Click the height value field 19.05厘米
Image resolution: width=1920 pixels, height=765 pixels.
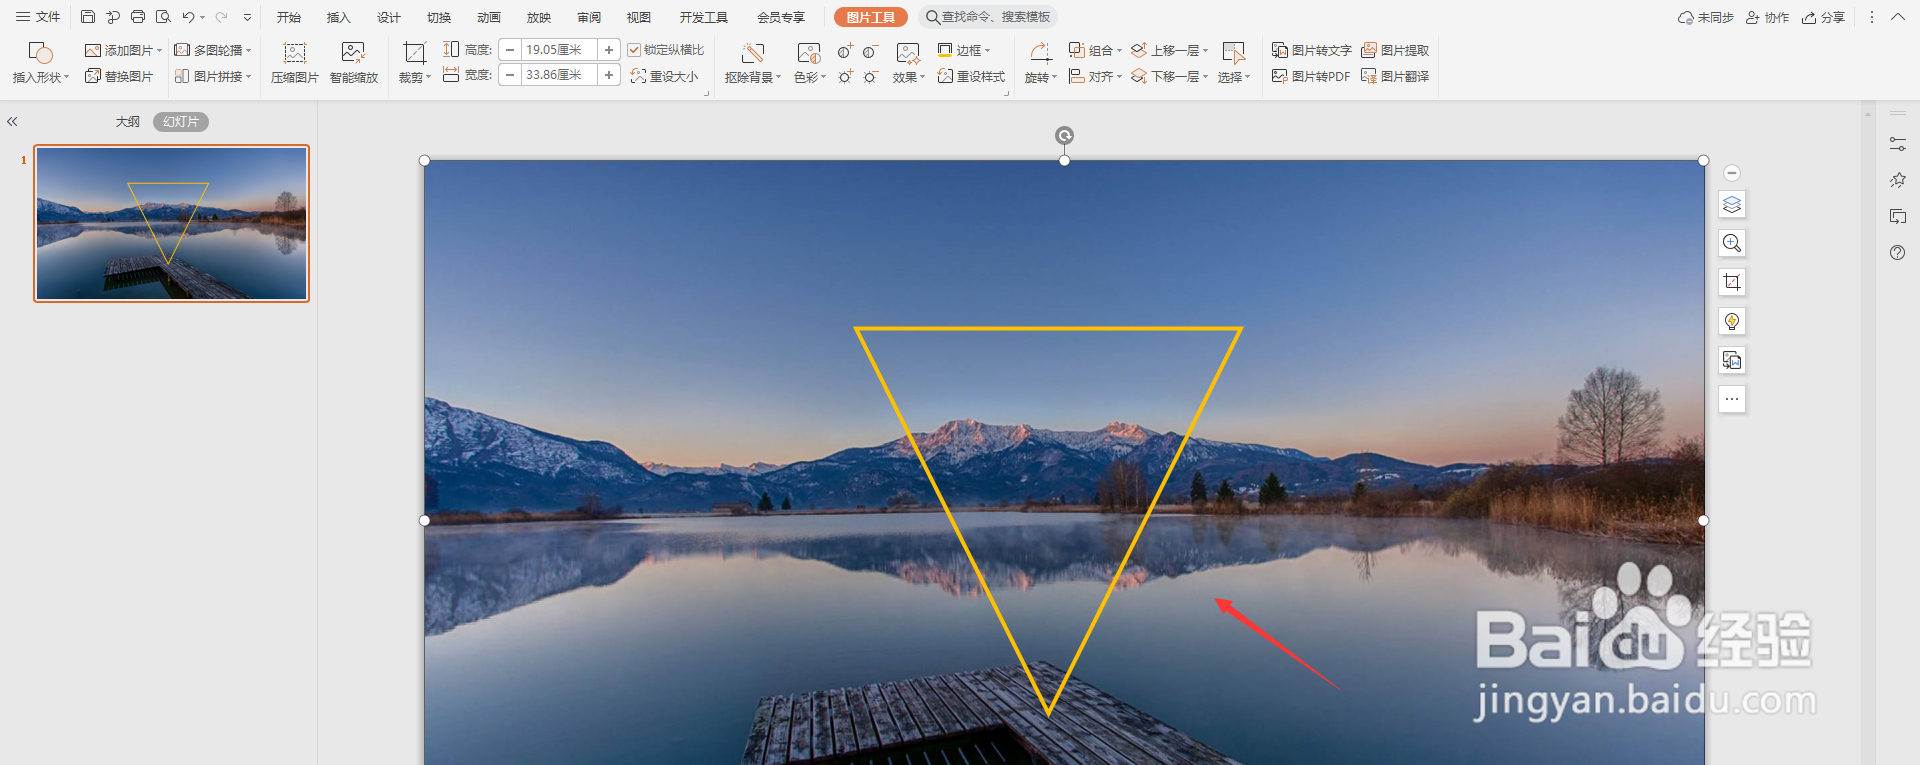[x=559, y=50]
